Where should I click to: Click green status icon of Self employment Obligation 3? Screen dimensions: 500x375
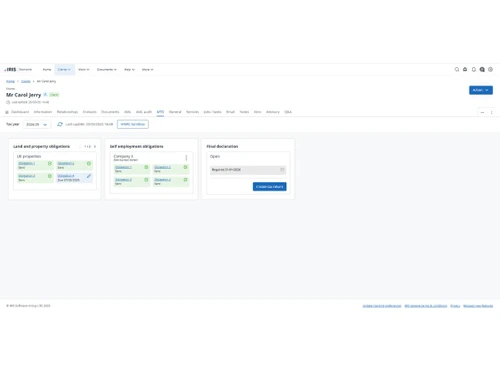click(146, 180)
